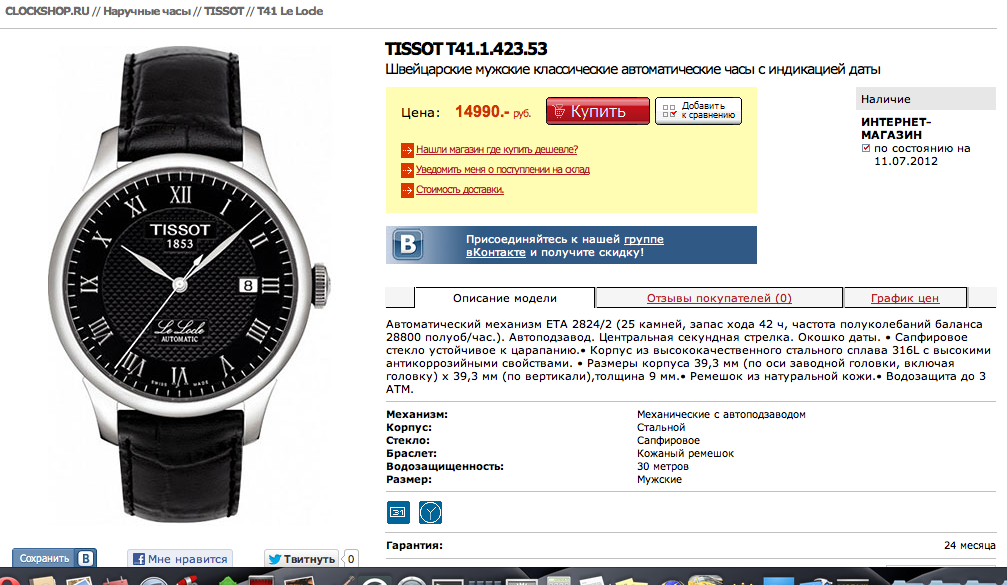This screenshot has height=585, width=1007.
Task: Click arrow icon beside delivery cost link
Action: click(x=407, y=190)
